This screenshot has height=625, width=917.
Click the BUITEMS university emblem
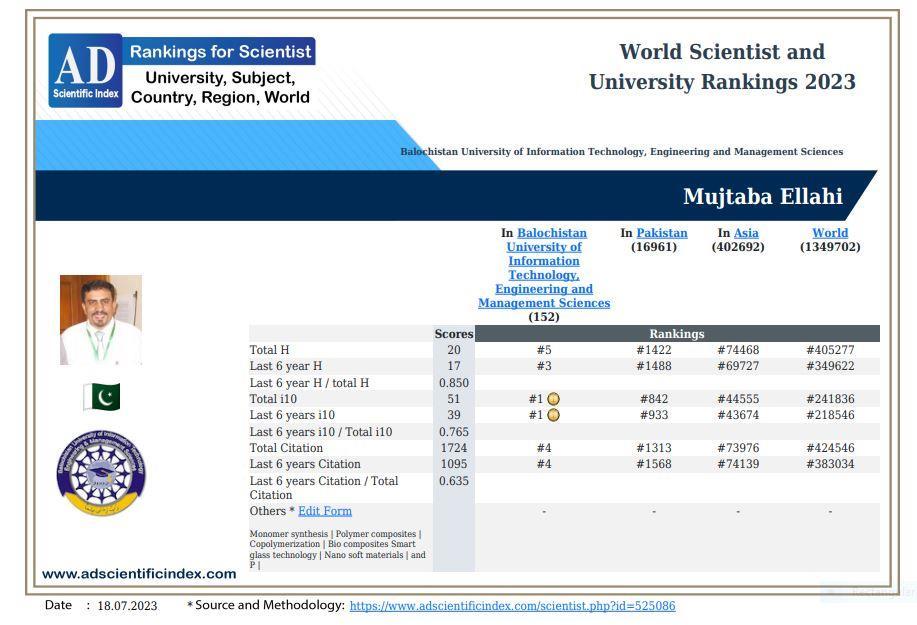point(101,473)
